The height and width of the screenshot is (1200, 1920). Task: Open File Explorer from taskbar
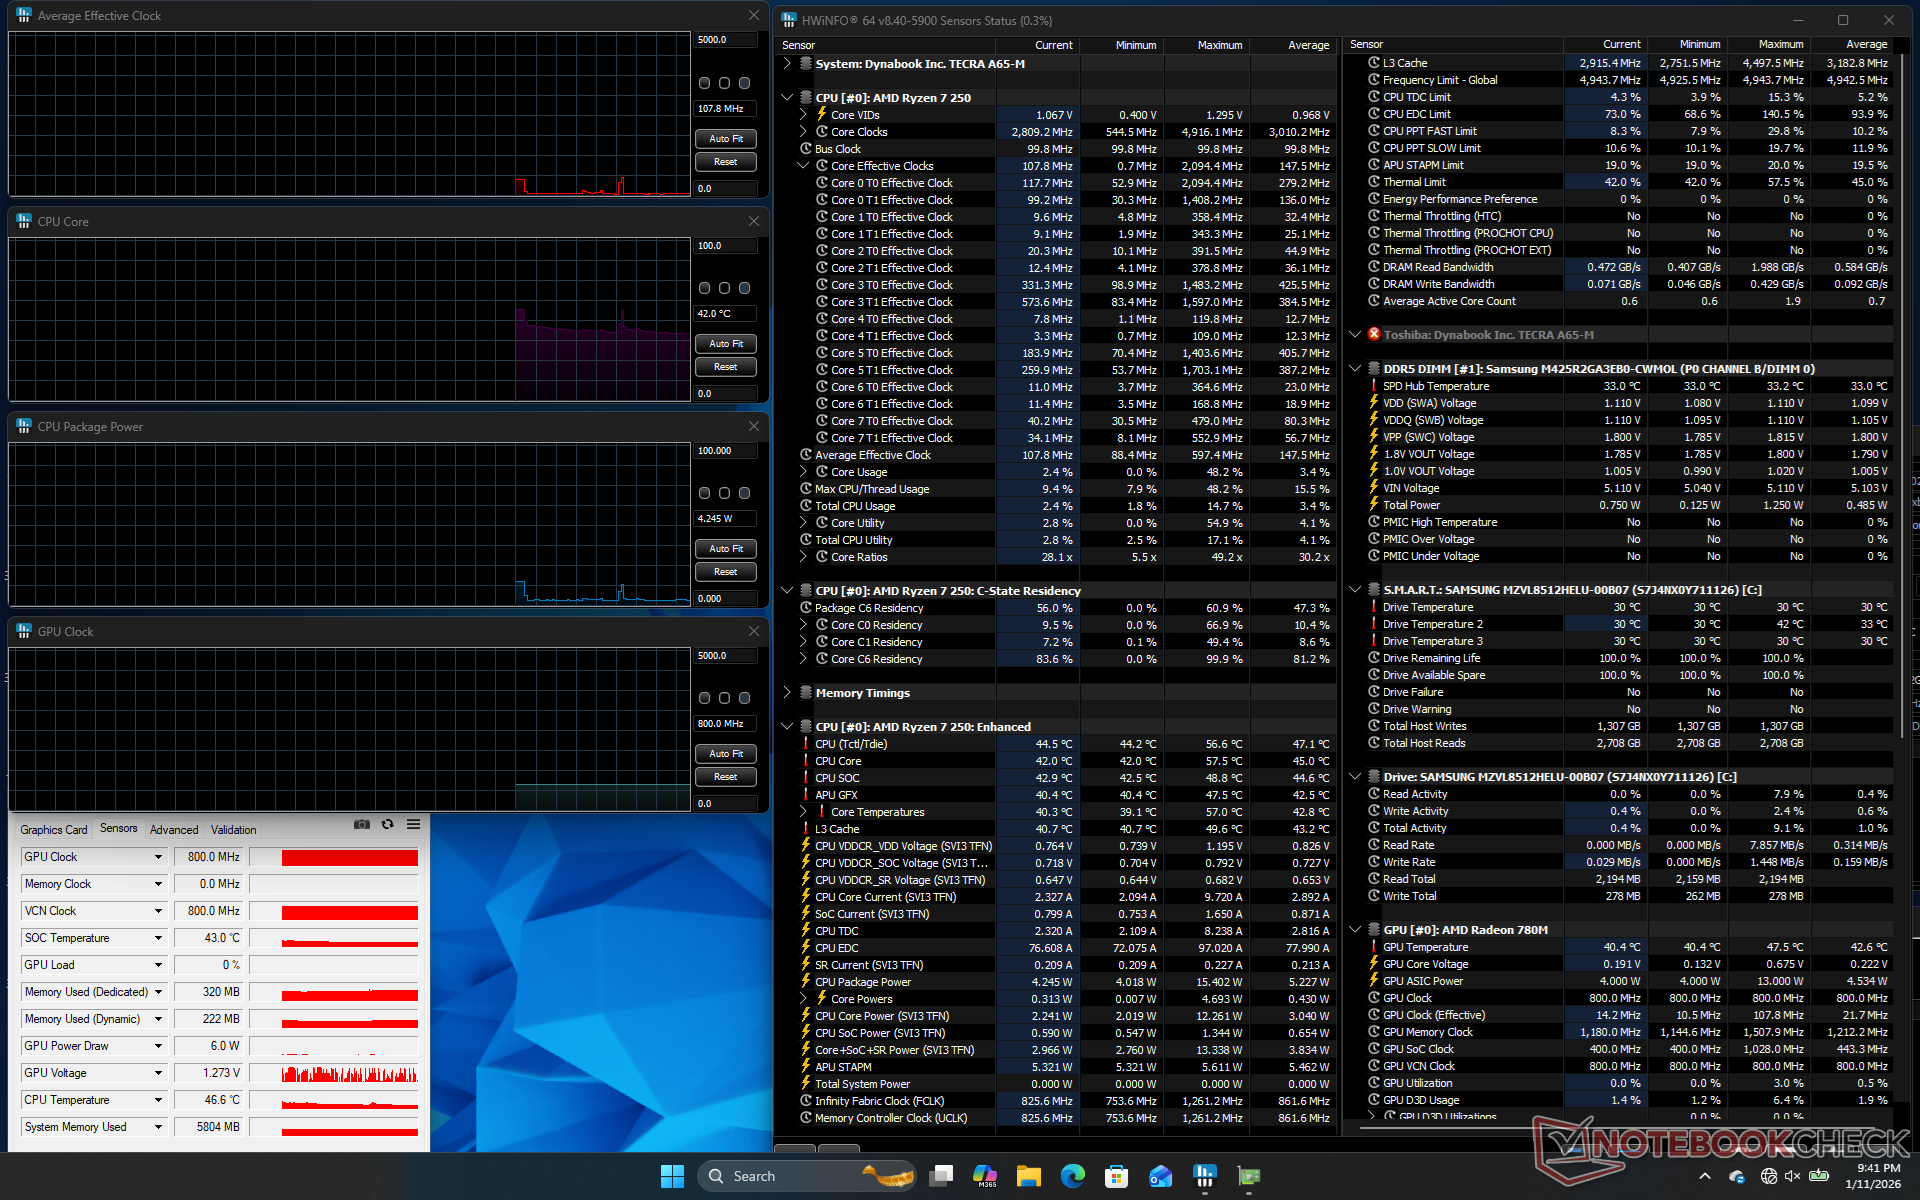[x=1028, y=1176]
